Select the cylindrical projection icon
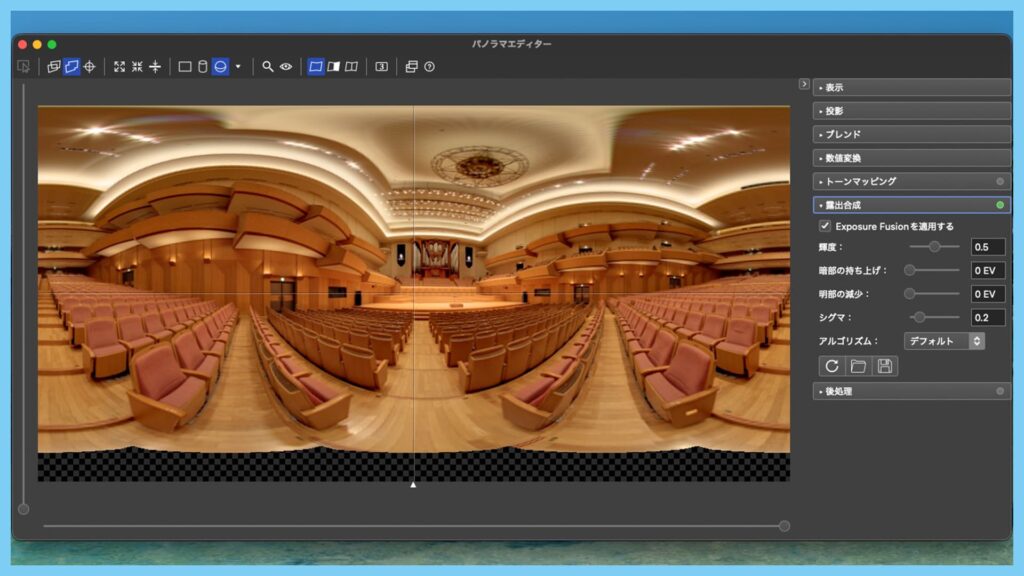 pos(202,67)
